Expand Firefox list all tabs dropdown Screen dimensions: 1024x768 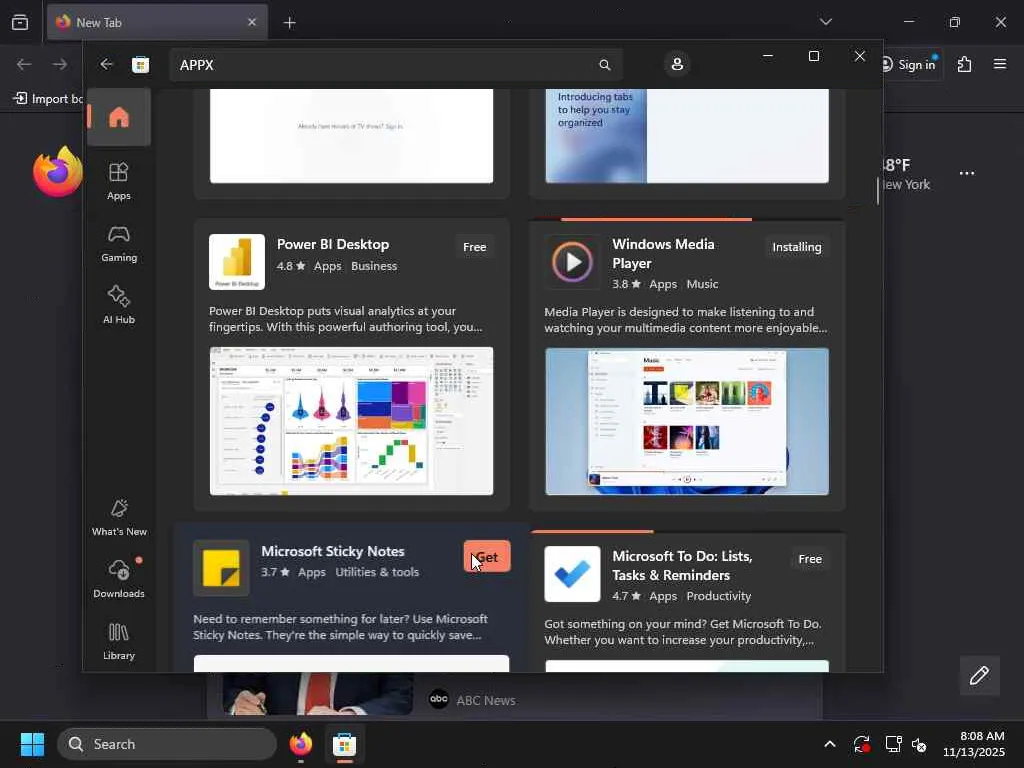click(x=825, y=22)
